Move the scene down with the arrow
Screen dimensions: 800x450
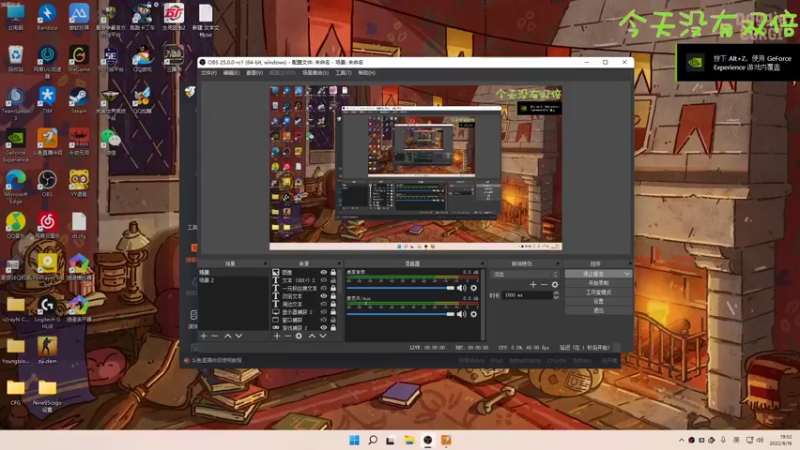tap(238, 336)
